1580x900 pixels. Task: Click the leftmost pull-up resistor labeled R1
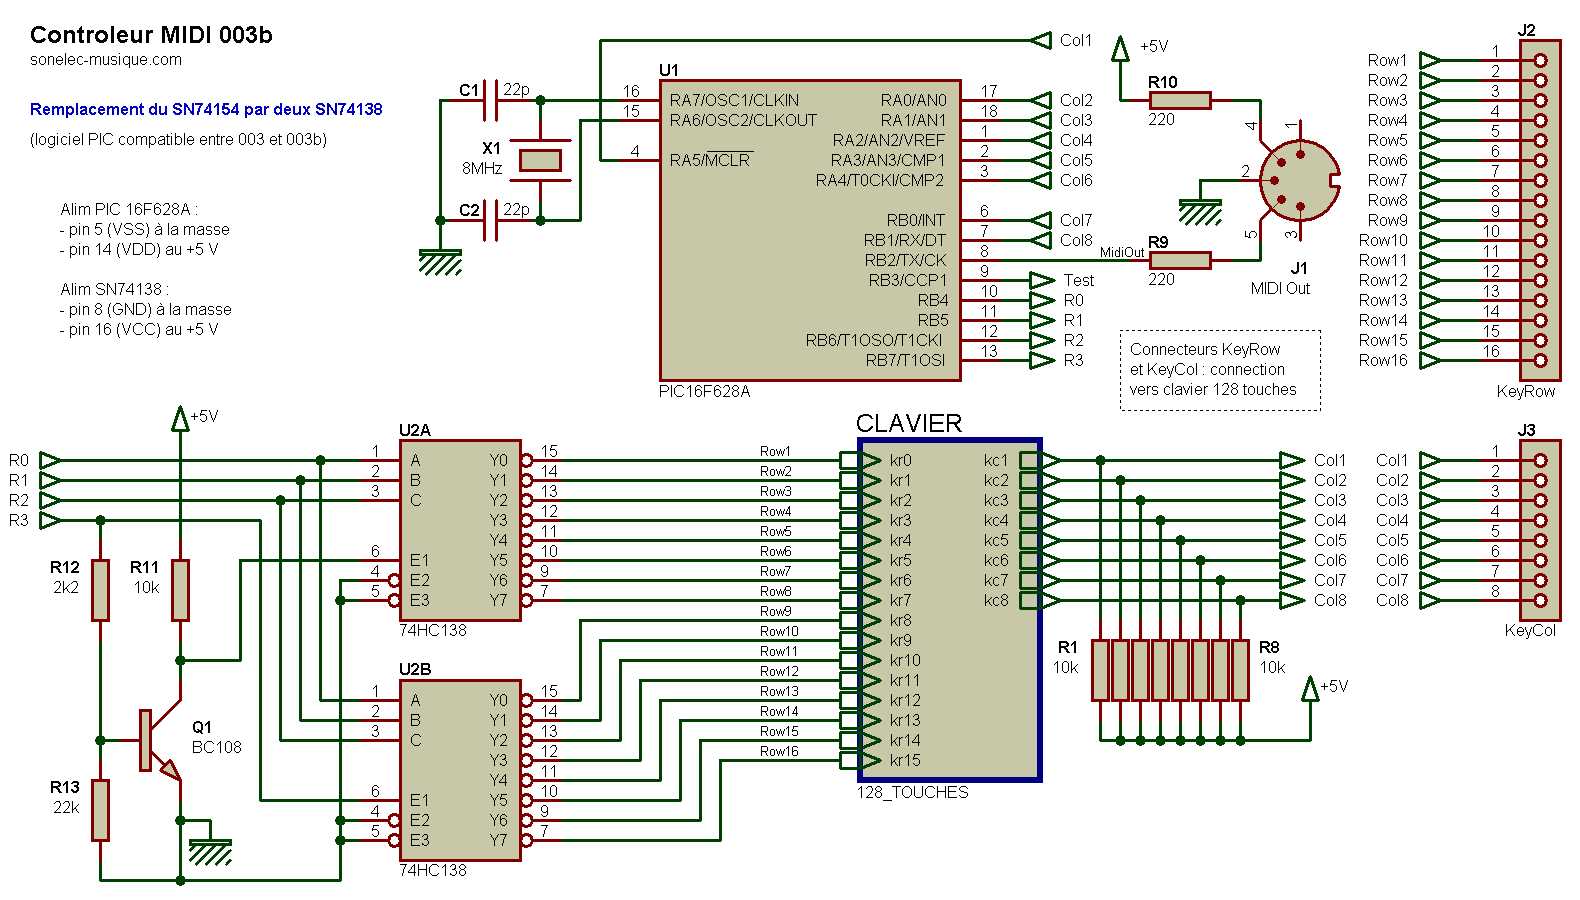point(1100,670)
